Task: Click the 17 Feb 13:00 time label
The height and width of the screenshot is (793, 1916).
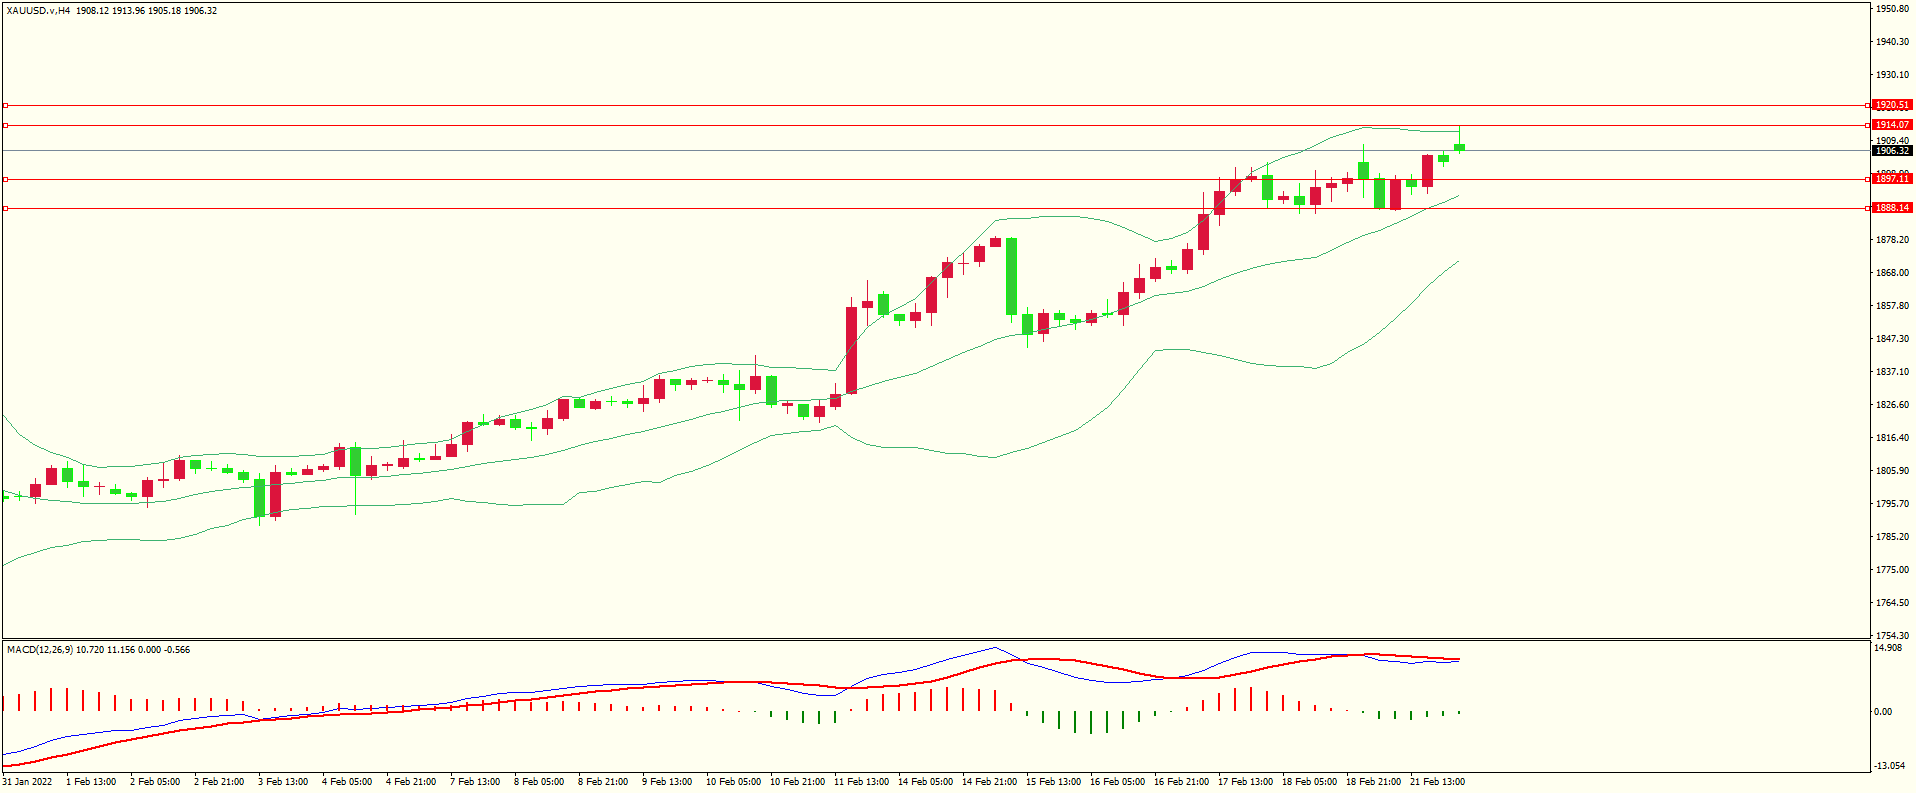Action: (x=1246, y=782)
